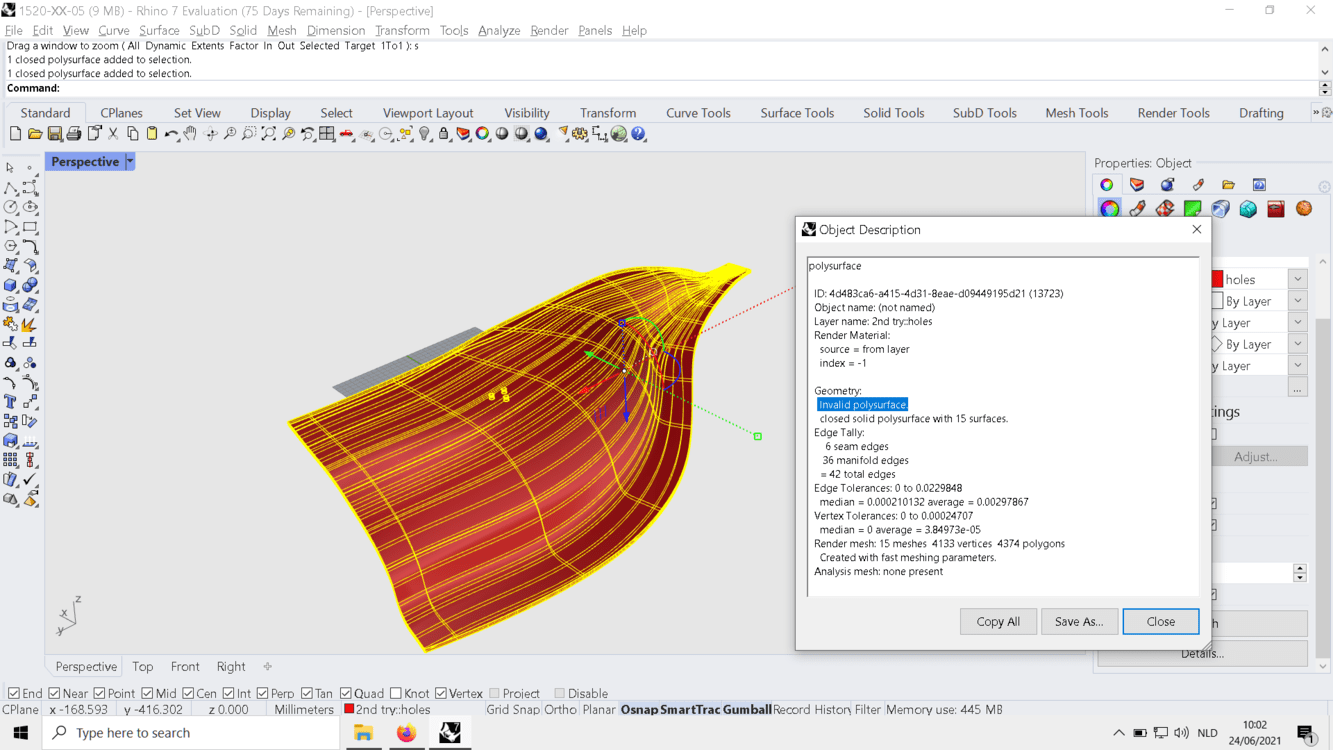
Task: Toggle the Project osnap checkbox
Action: [494, 693]
